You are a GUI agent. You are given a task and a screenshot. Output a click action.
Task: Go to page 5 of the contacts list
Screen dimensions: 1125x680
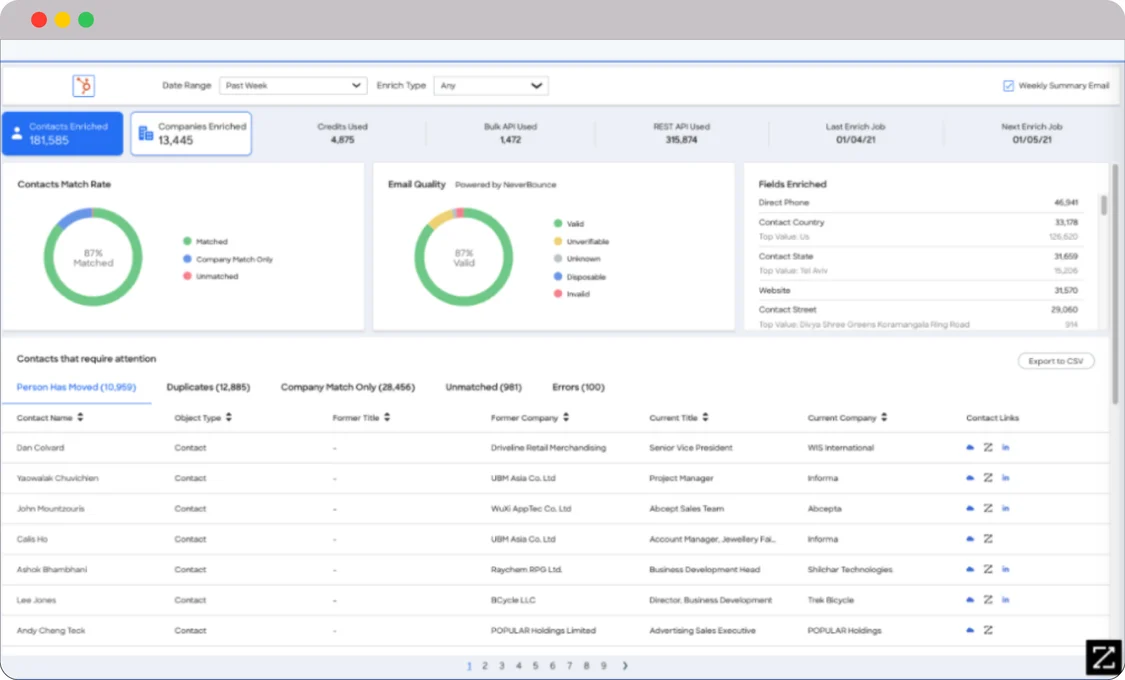536,664
